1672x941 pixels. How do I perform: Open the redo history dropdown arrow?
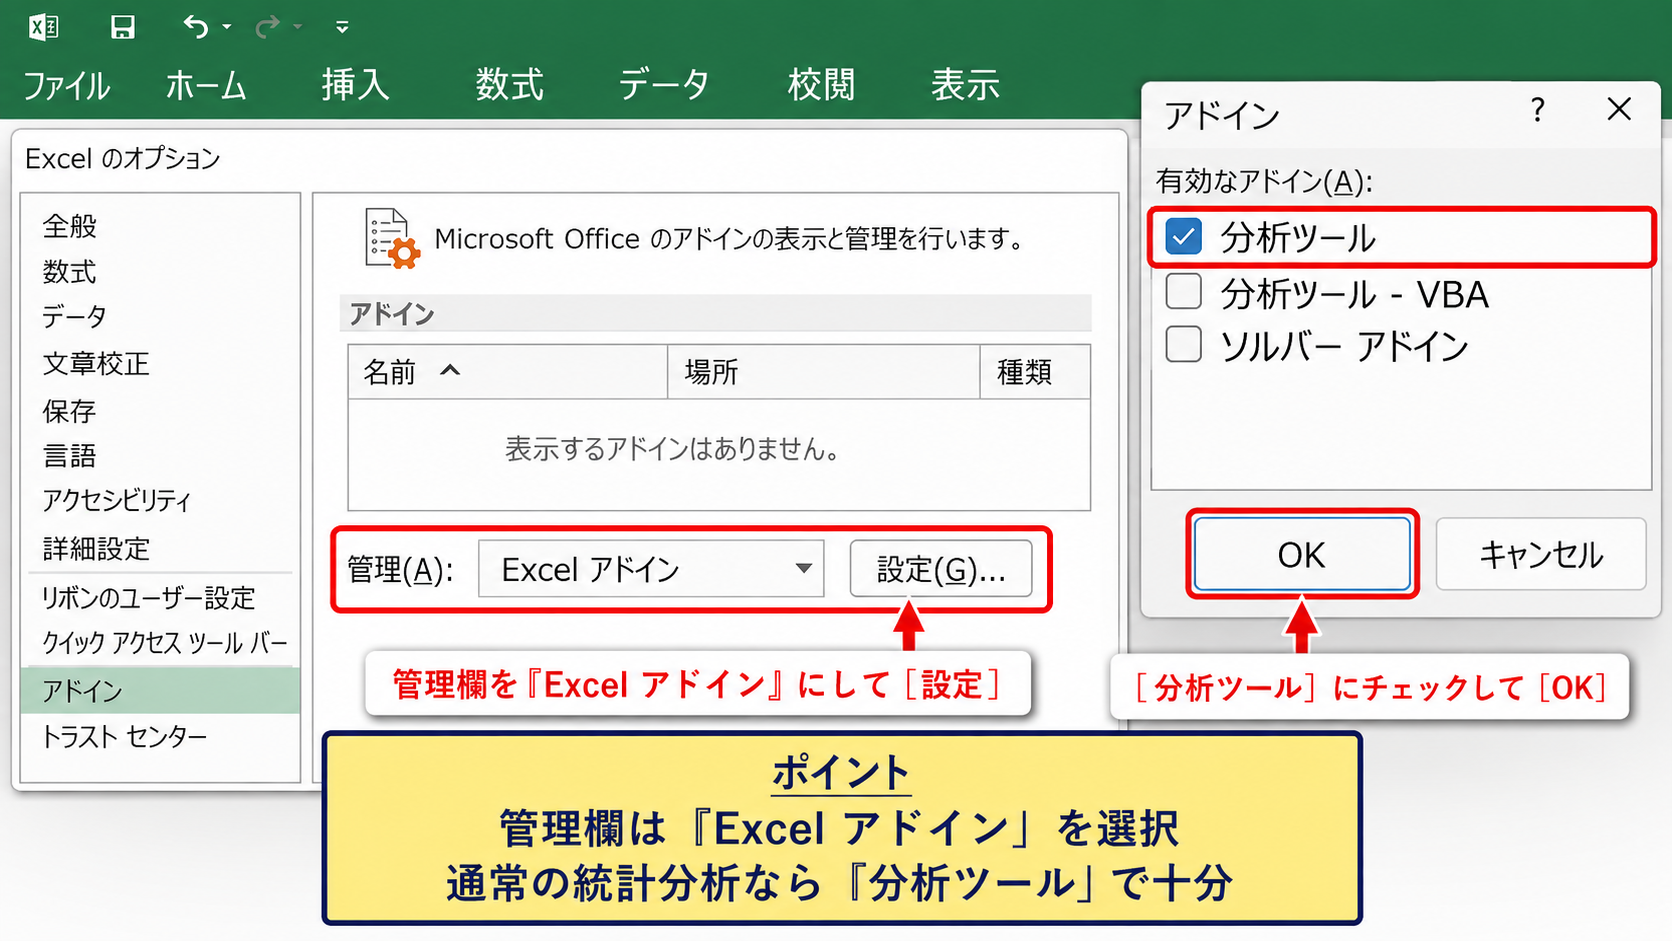[x=298, y=27]
